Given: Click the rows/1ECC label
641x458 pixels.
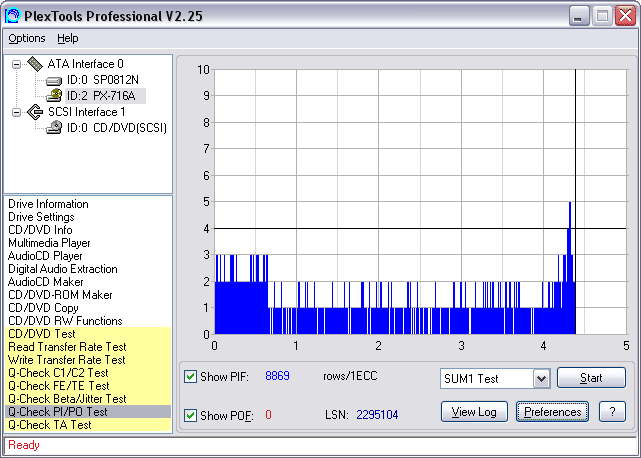Looking at the screenshot, I should (350, 376).
